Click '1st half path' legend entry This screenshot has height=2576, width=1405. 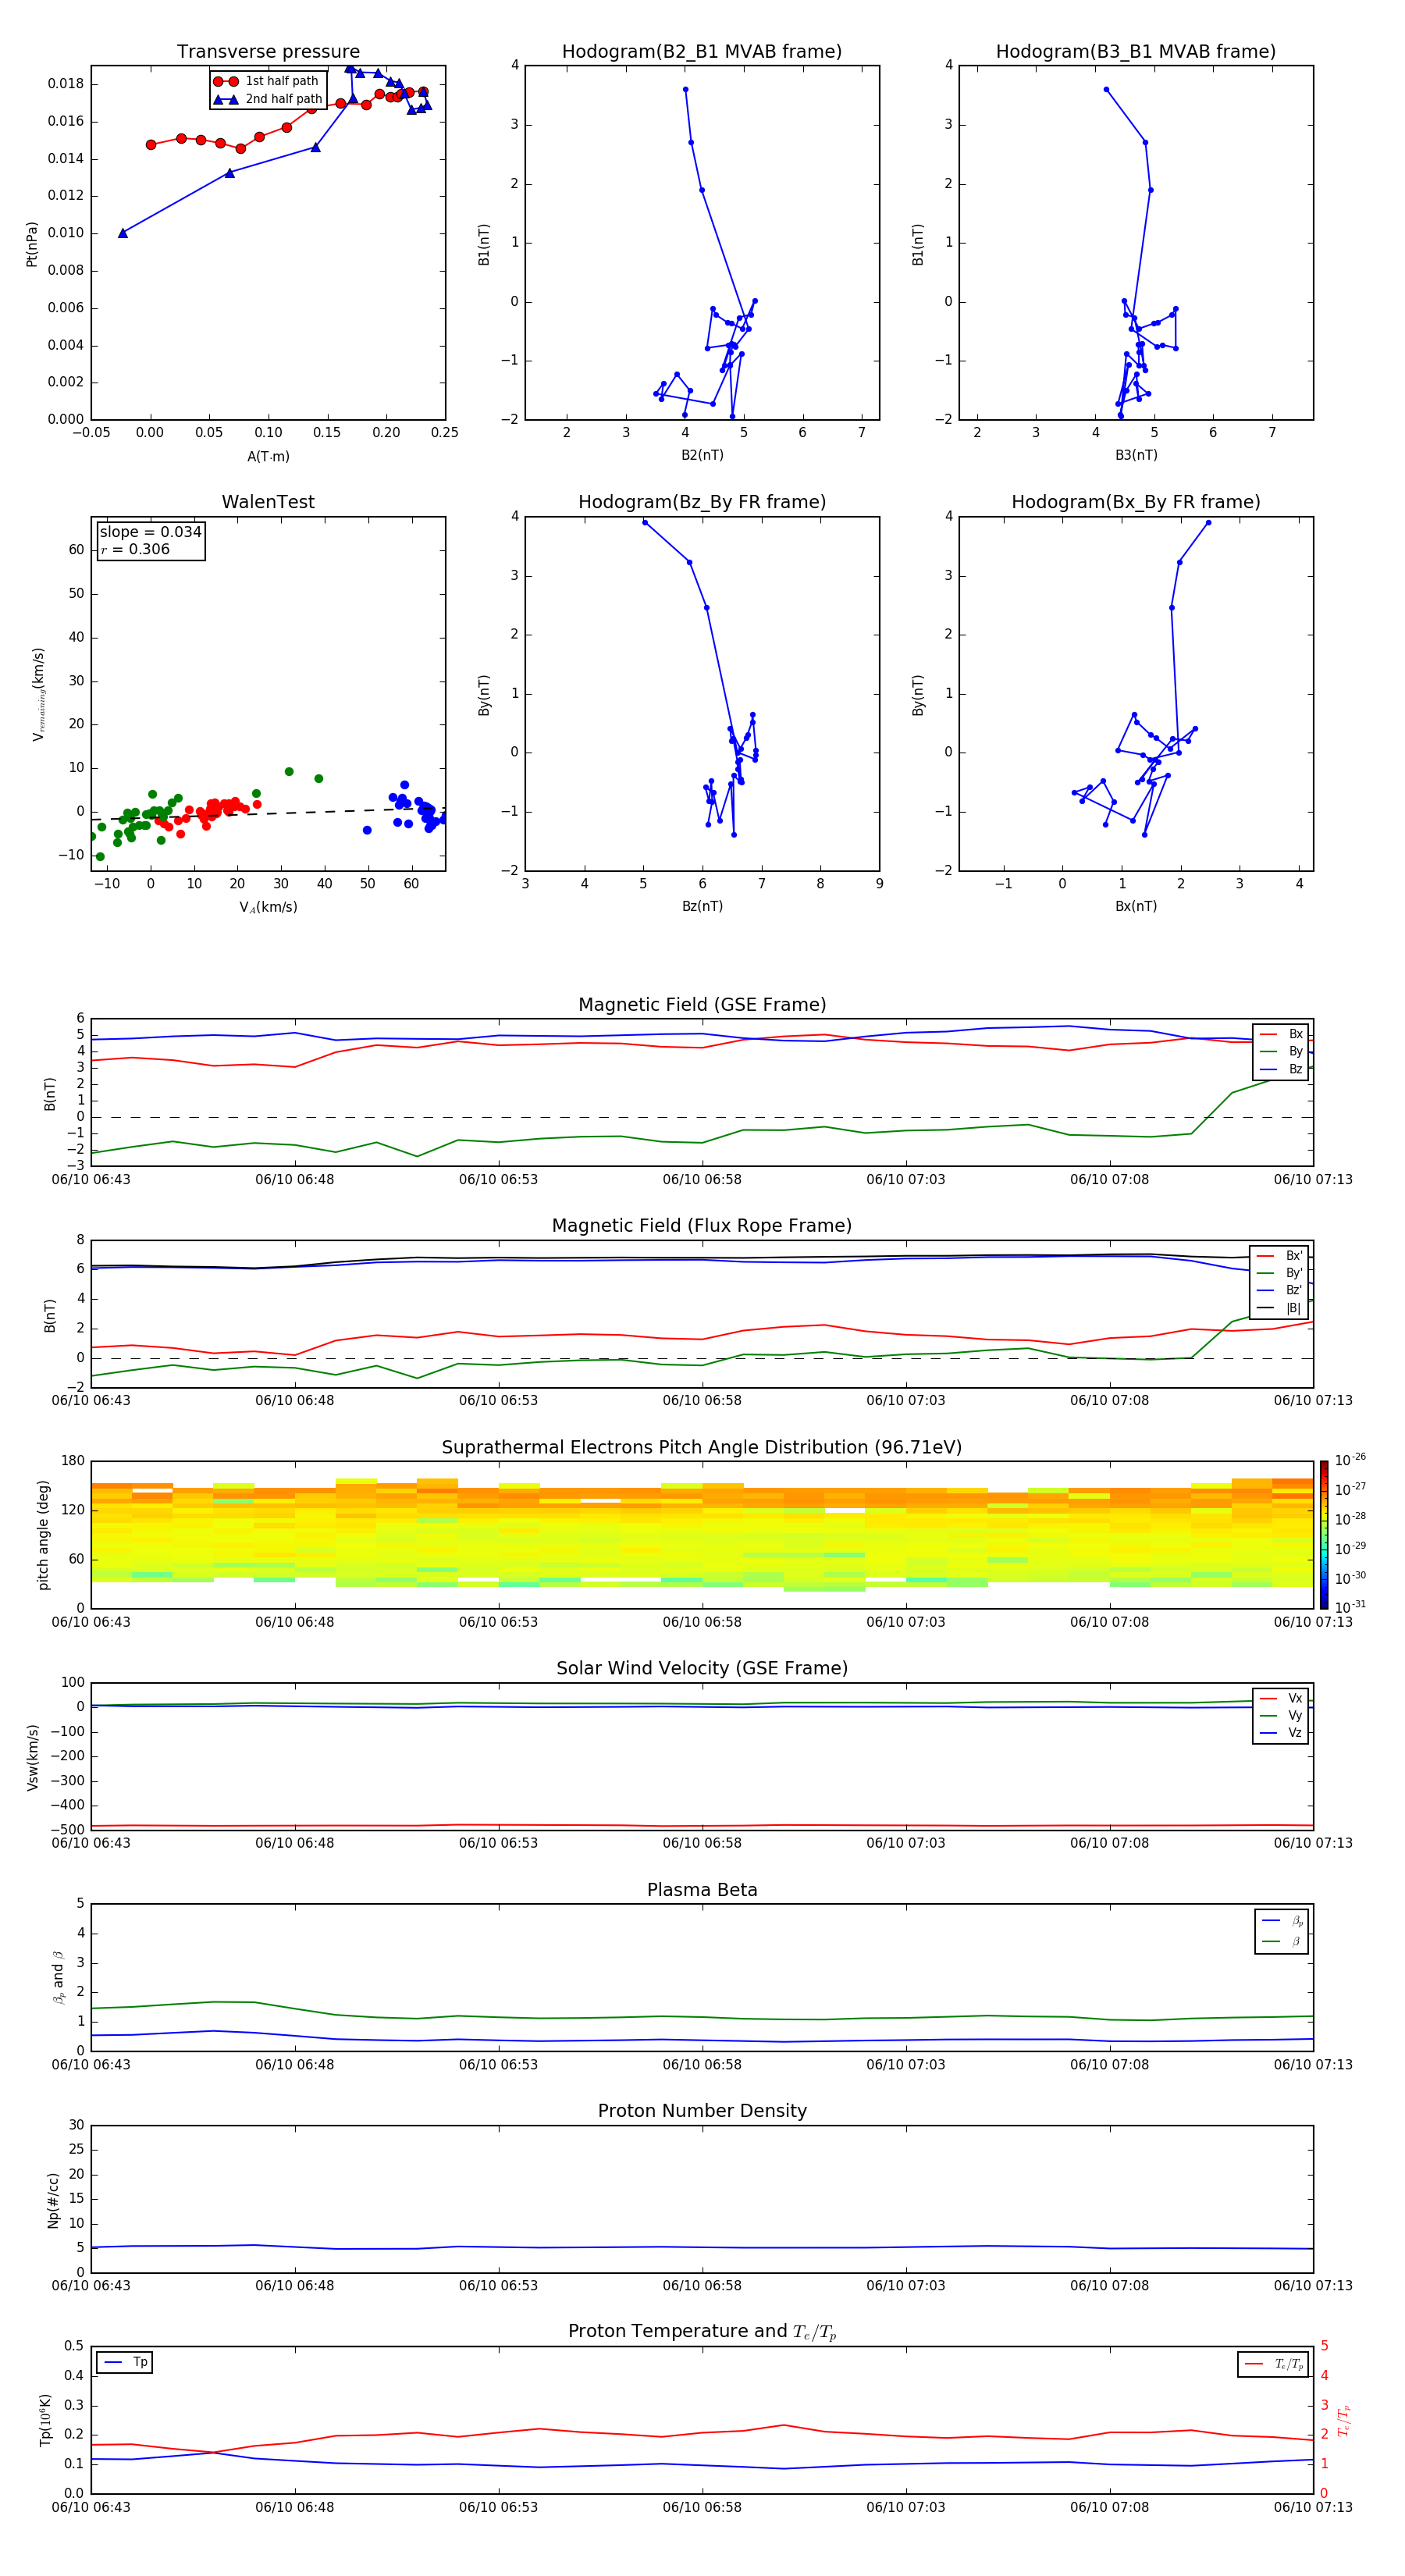267,81
